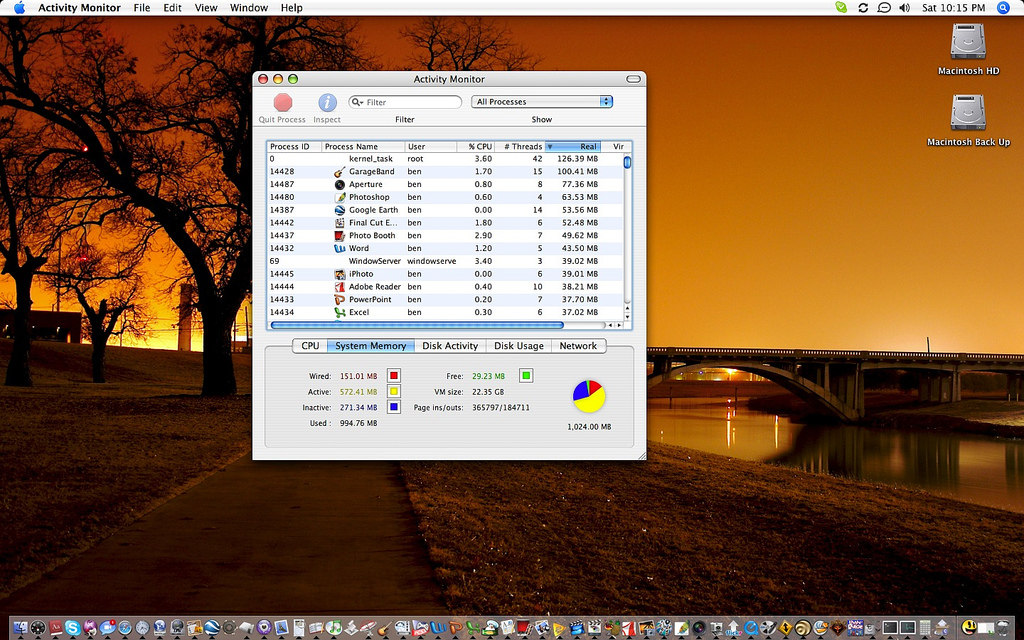The height and width of the screenshot is (640, 1024).
Task: Select the PowerPoint icon in process list
Action: pos(340,300)
